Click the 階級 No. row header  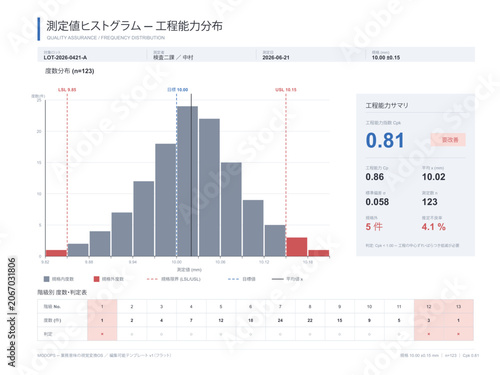point(52,306)
